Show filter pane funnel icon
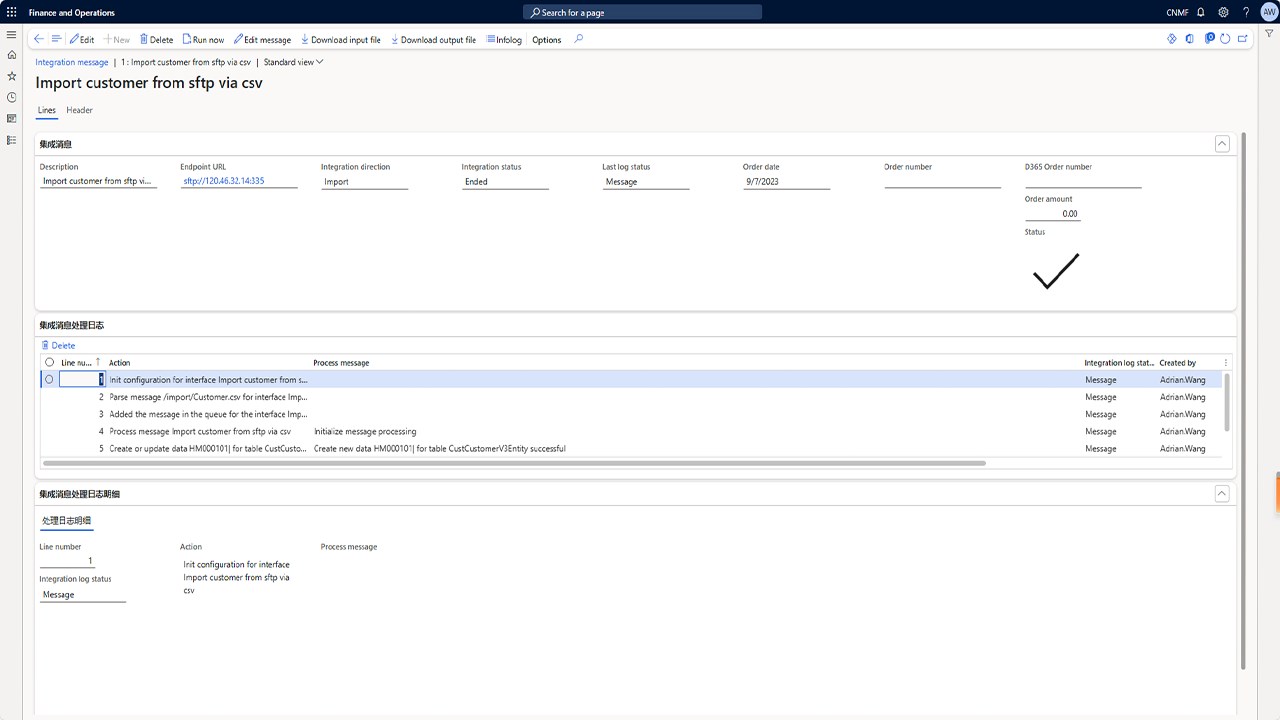This screenshot has width=1280, height=720. tap(1269, 34)
